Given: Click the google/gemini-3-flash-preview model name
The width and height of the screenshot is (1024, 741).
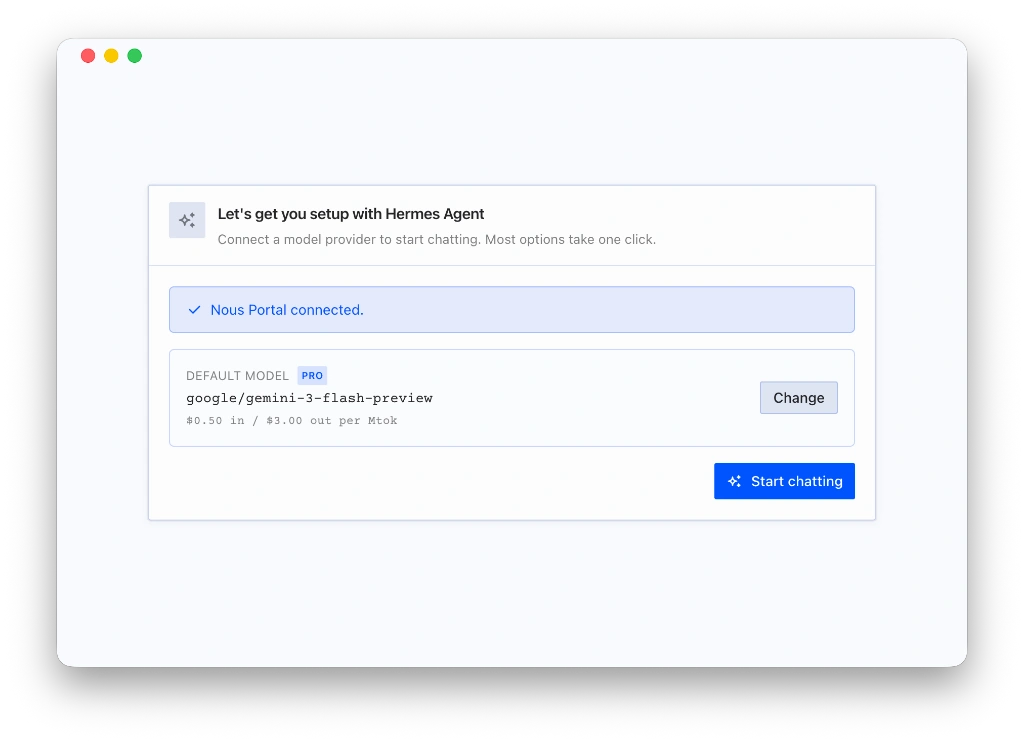Looking at the screenshot, I should pos(309,398).
